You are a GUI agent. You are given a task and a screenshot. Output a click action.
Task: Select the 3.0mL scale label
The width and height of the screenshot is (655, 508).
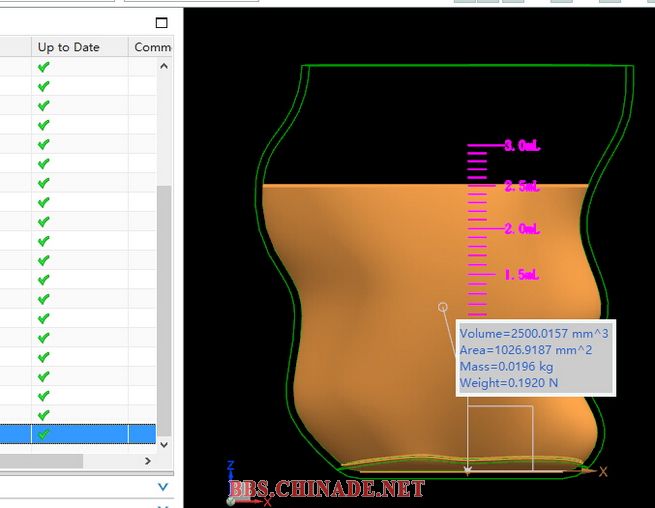pos(522,145)
